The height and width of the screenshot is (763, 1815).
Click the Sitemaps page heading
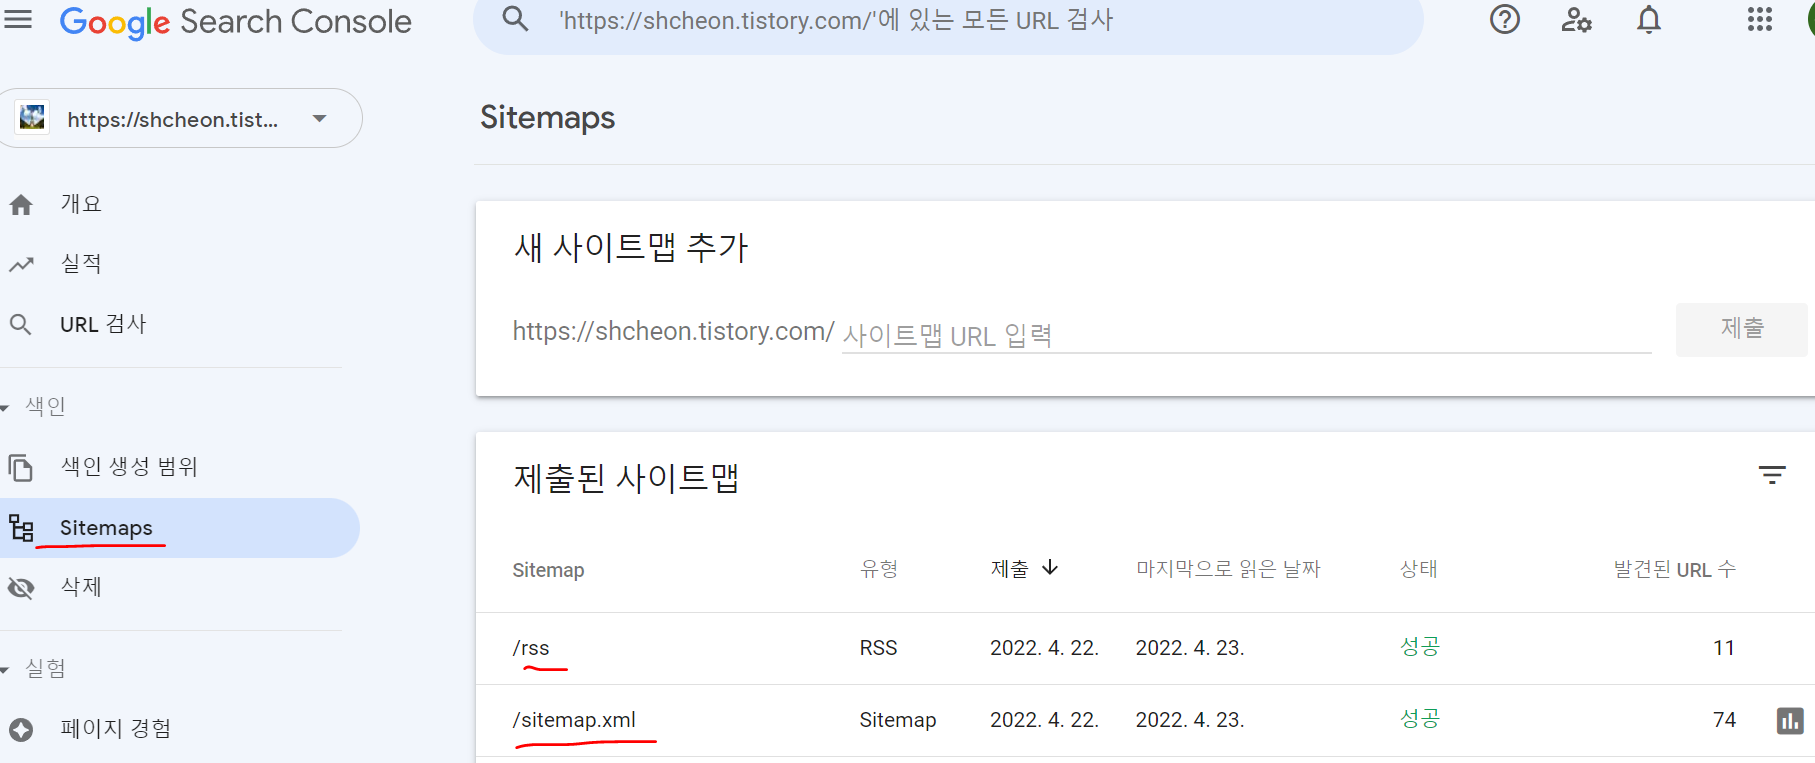click(547, 118)
